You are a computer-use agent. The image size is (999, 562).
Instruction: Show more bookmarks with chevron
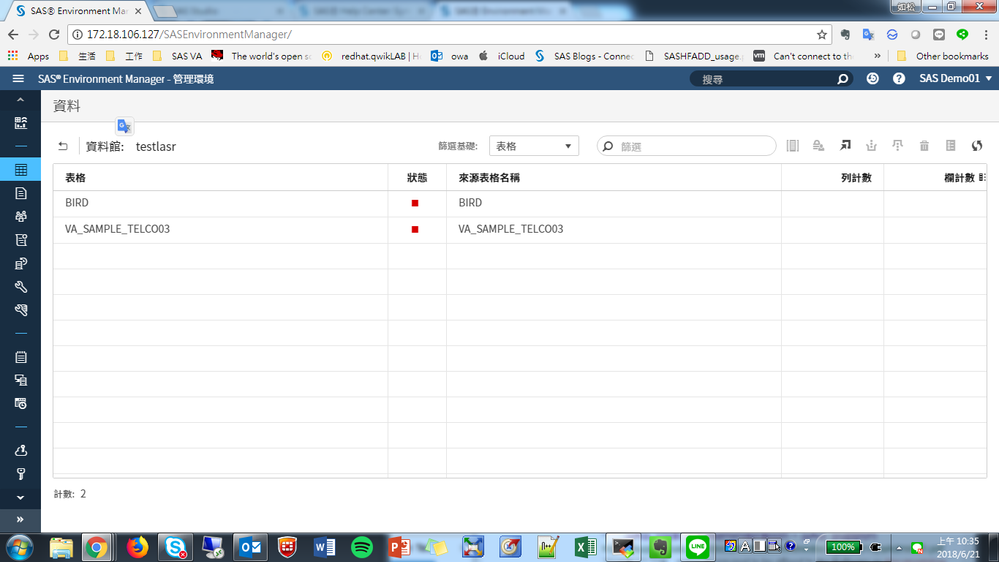pos(877,56)
